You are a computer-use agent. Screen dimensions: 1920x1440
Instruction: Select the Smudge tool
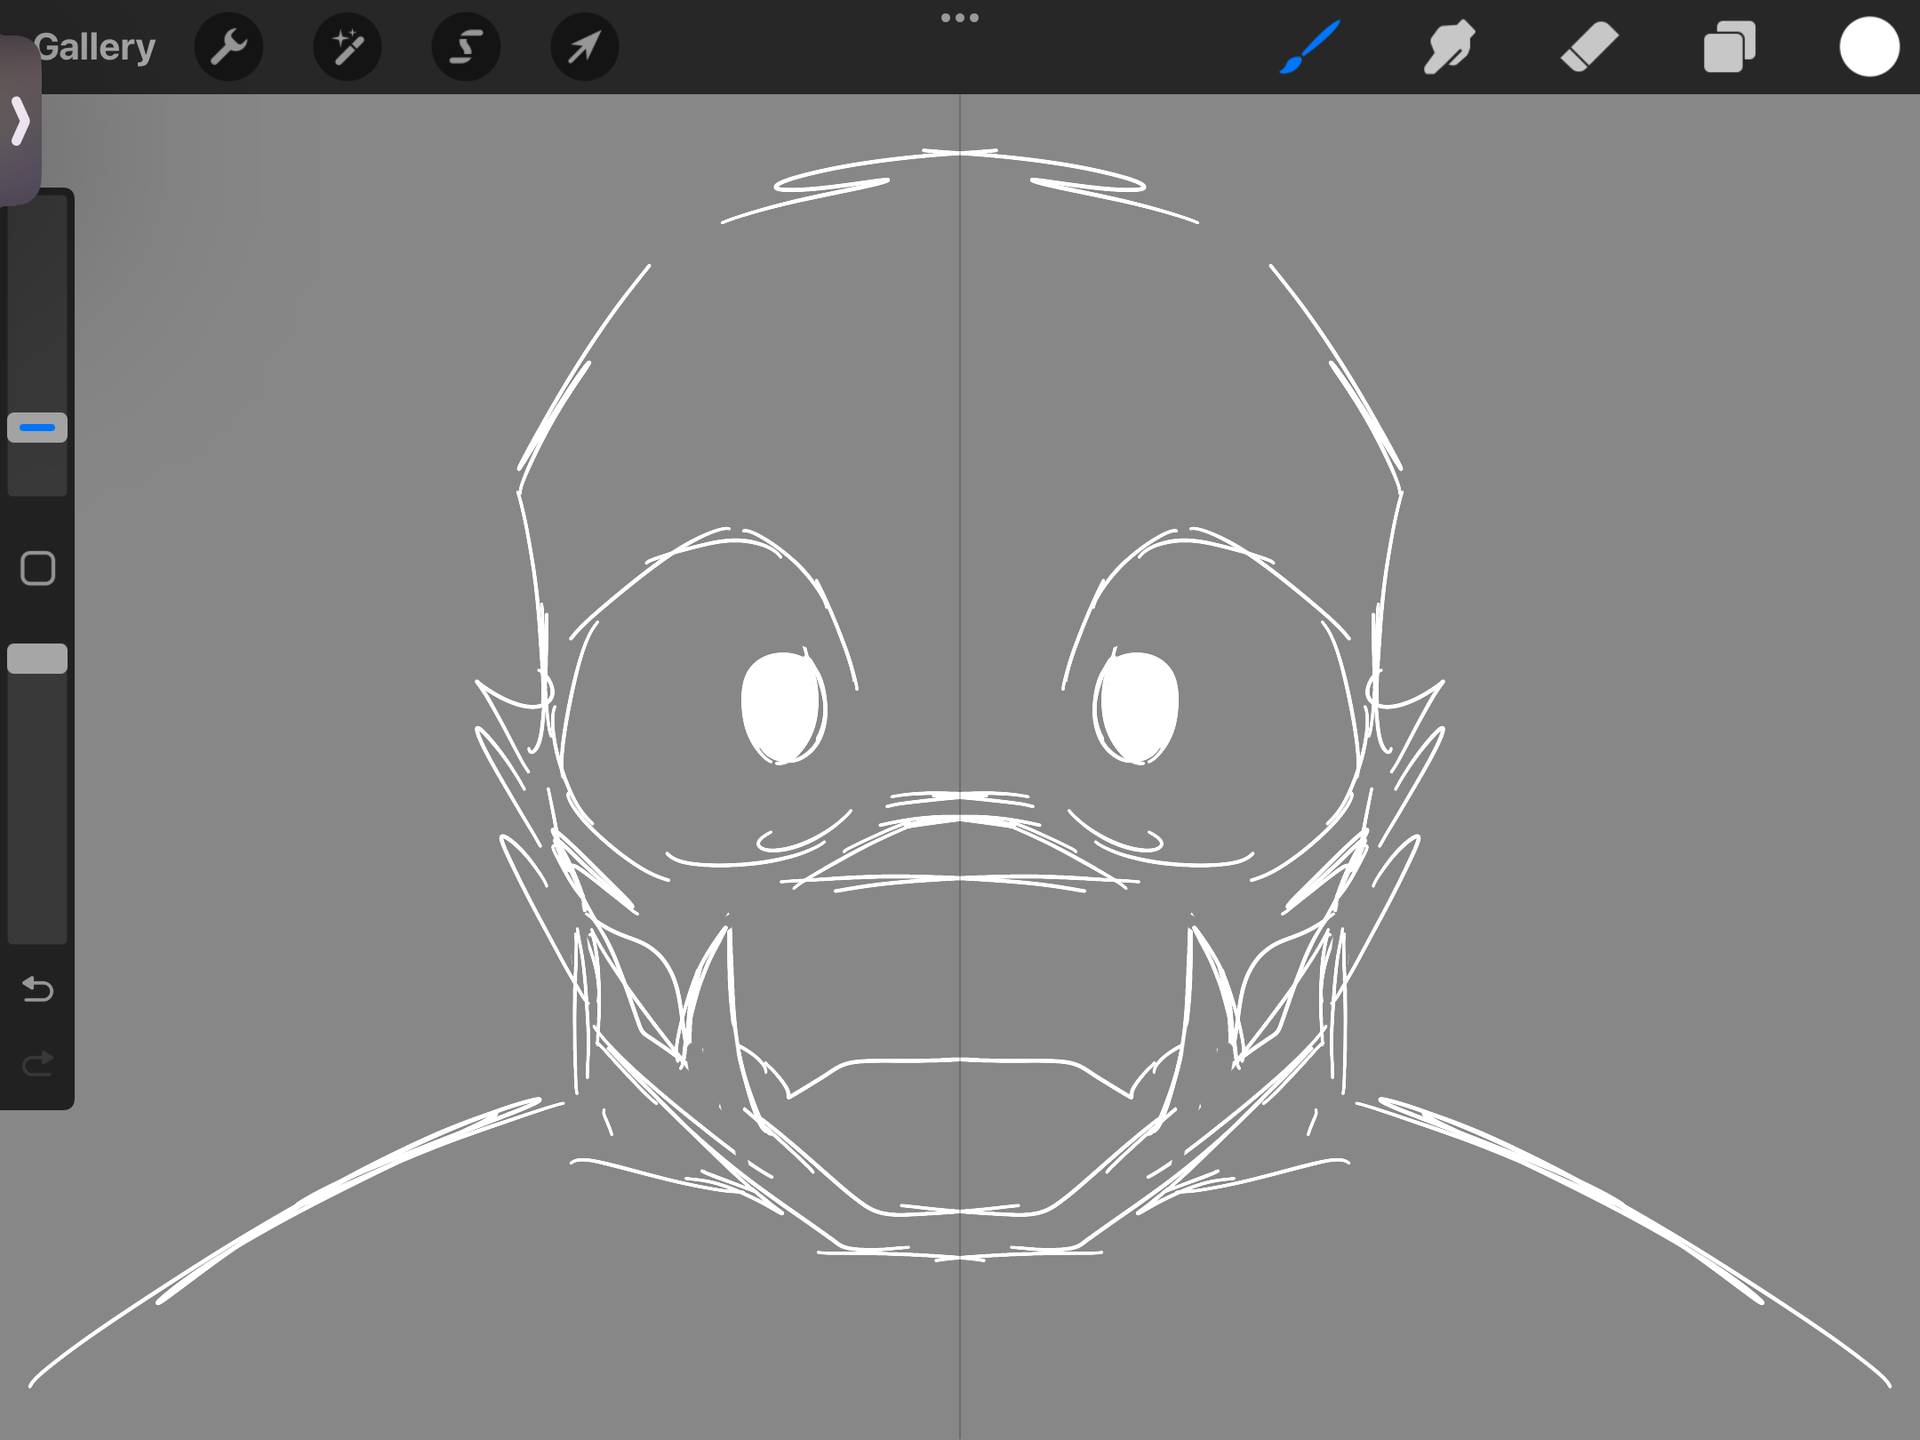click(1449, 47)
